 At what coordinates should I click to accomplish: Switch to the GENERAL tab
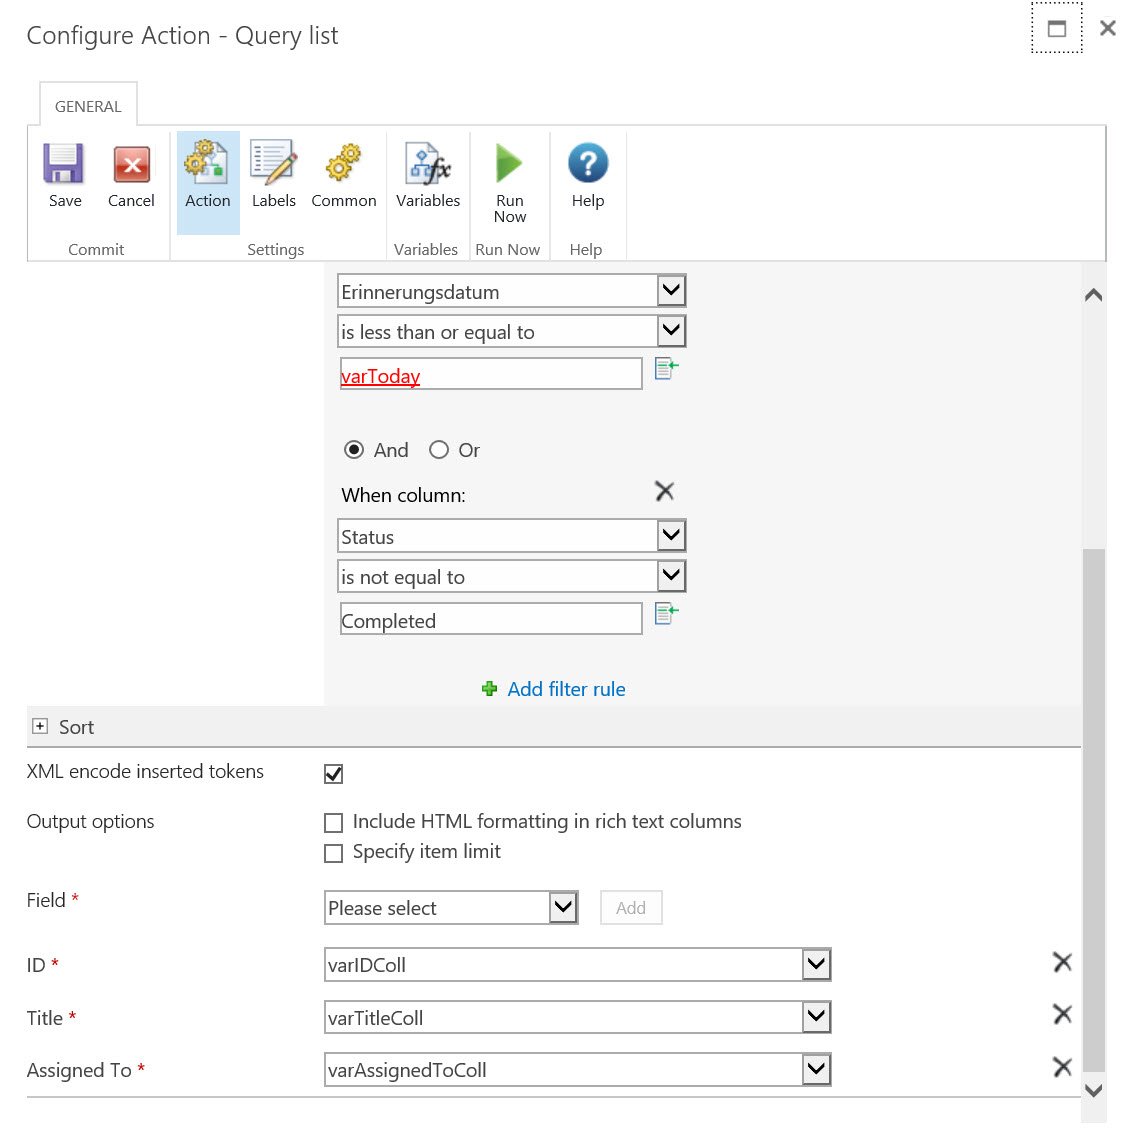87,105
